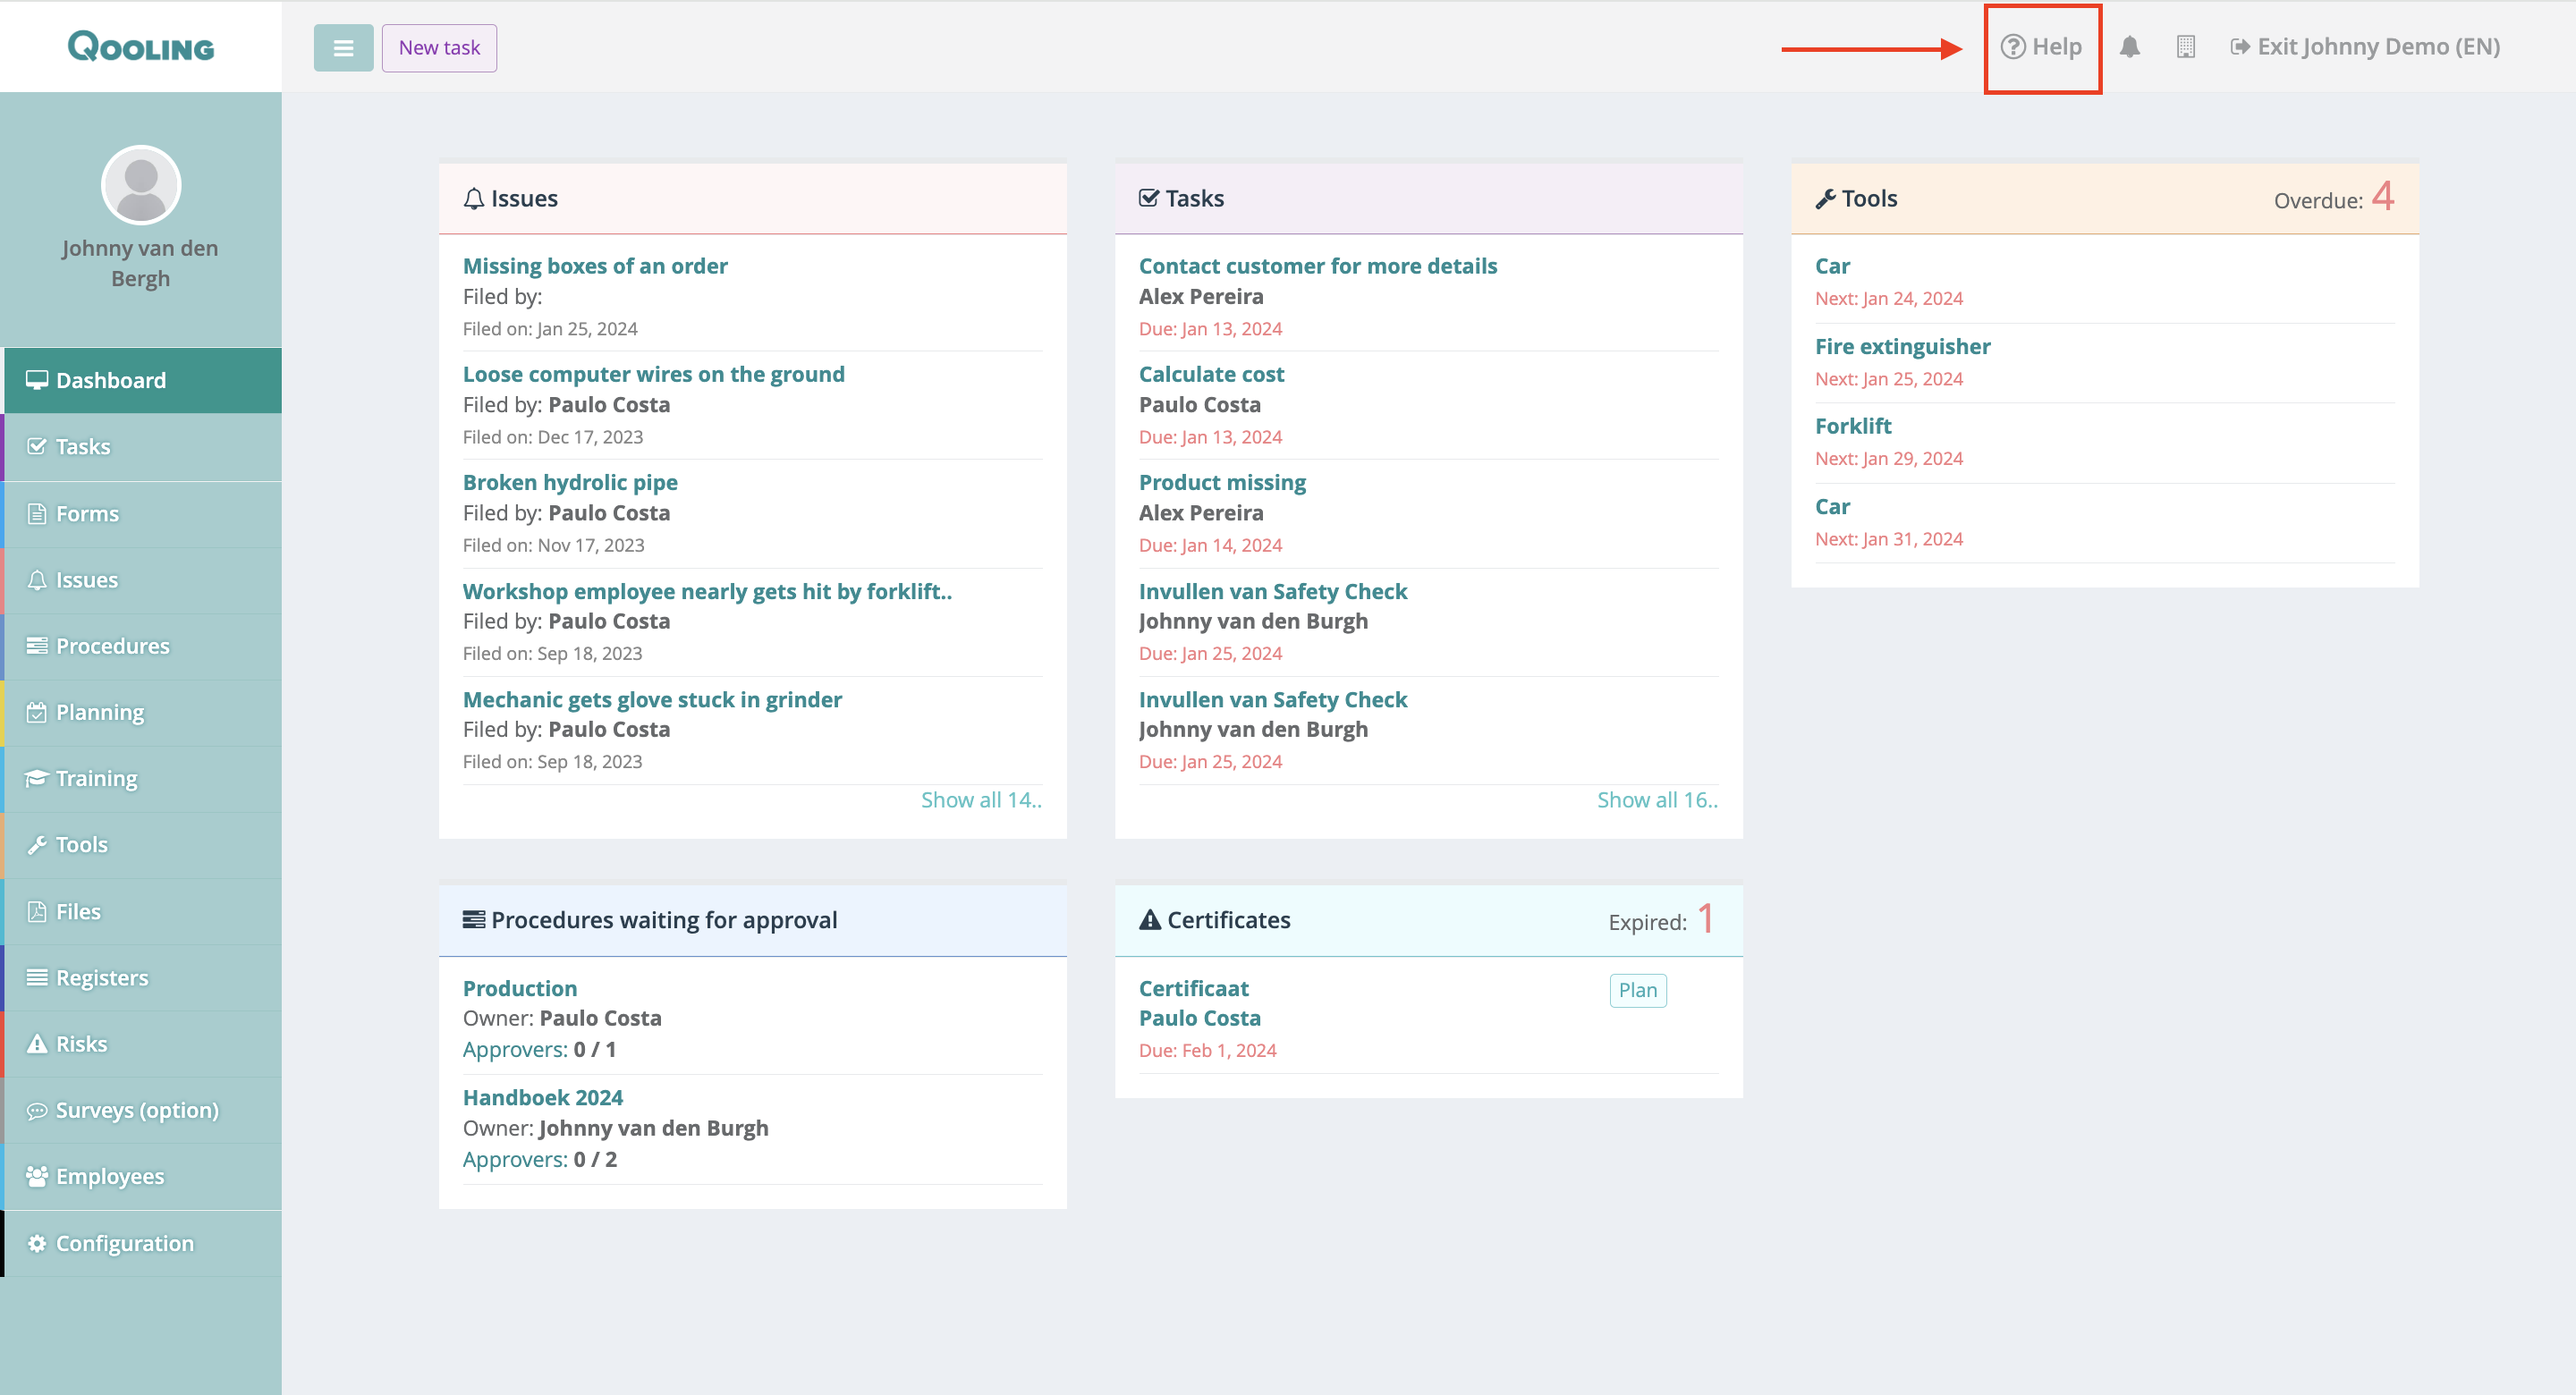Open the Fire extinguisher tool entry
Screen dimensions: 2576x1395
[x=1902, y=346]
